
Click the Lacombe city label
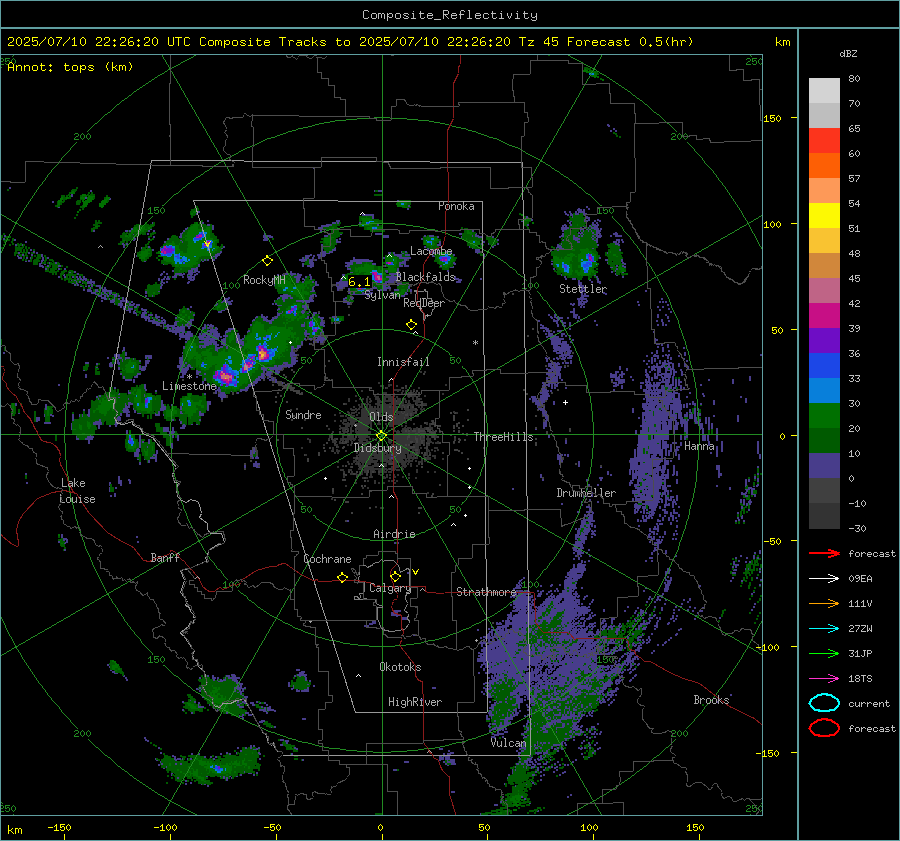(431, 251)
